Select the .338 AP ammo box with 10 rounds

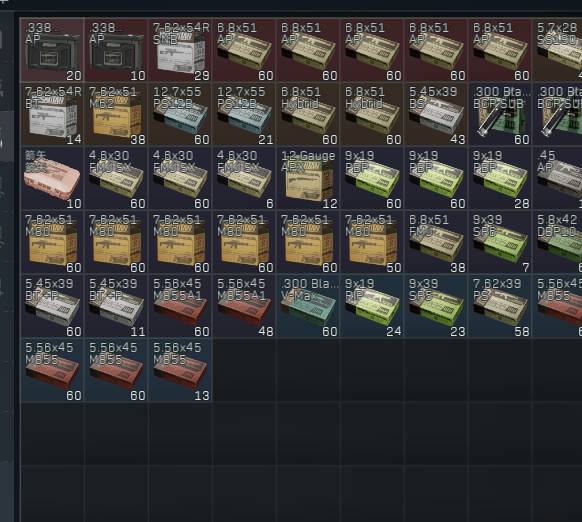point(117,50)
